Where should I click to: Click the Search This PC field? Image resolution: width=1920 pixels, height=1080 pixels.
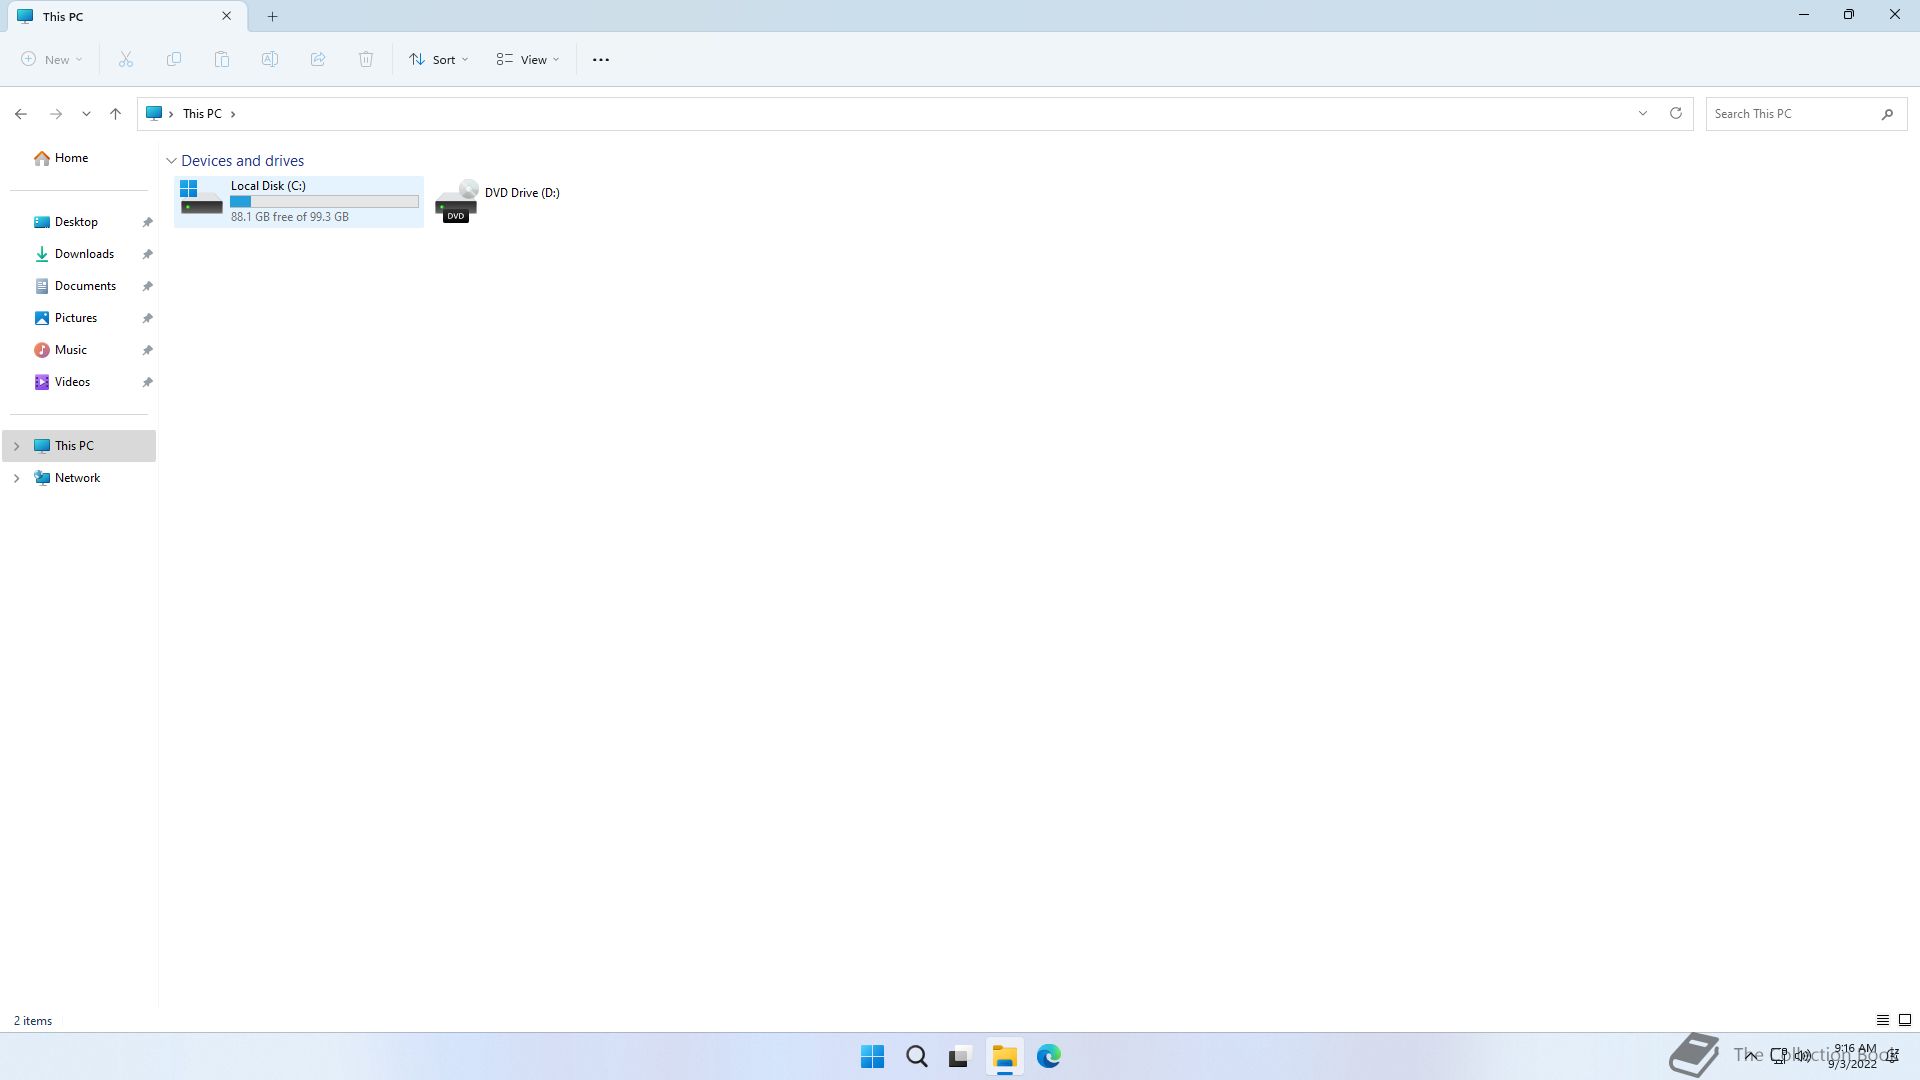click(x=1790, y=114)
